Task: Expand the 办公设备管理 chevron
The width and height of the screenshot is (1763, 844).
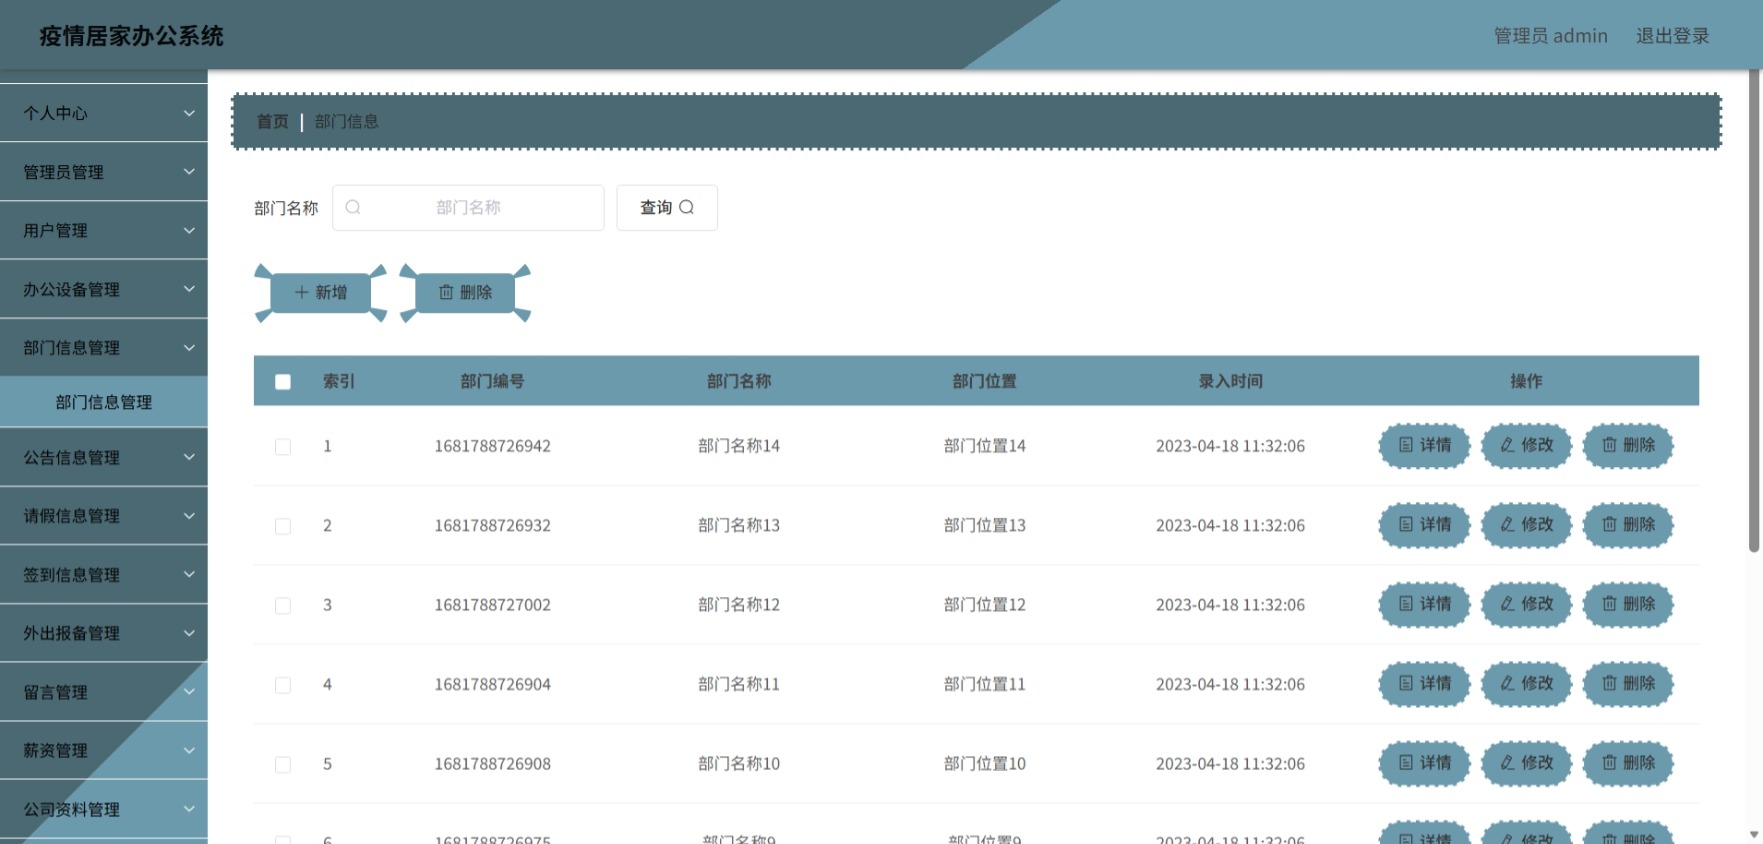Action: (189, 289)
